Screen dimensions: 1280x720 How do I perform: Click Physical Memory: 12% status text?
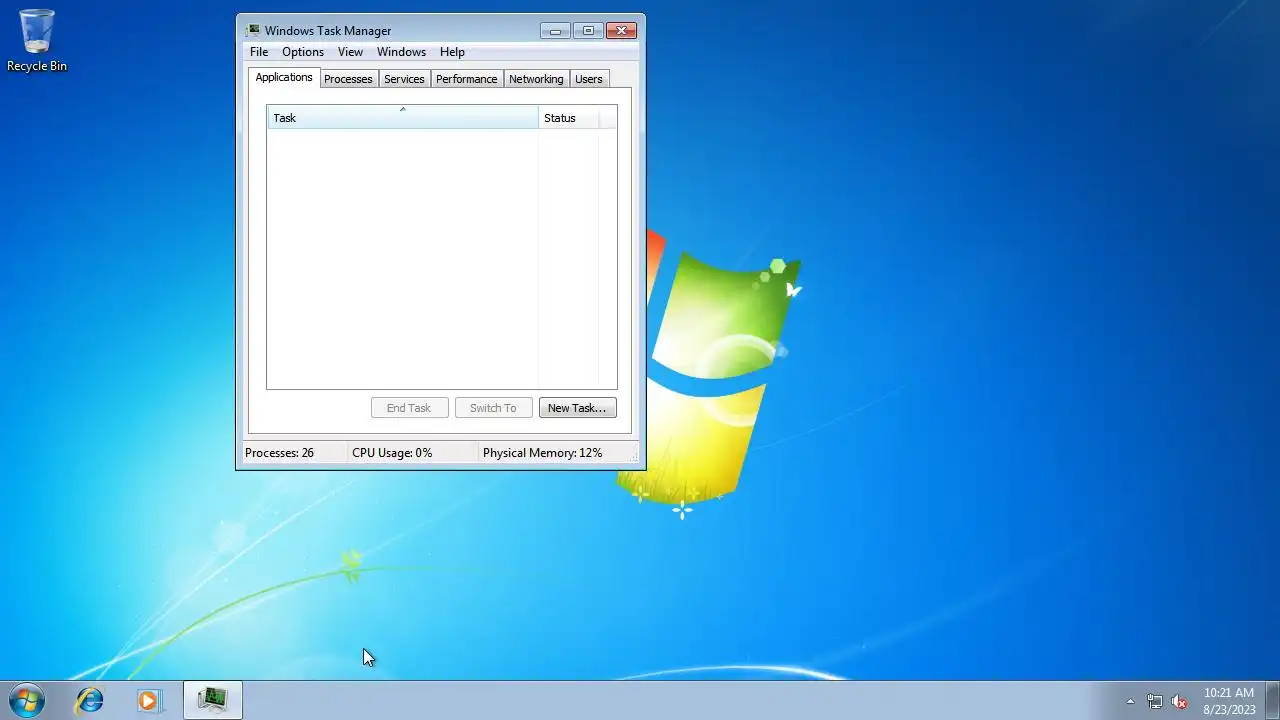coord(543,453)
